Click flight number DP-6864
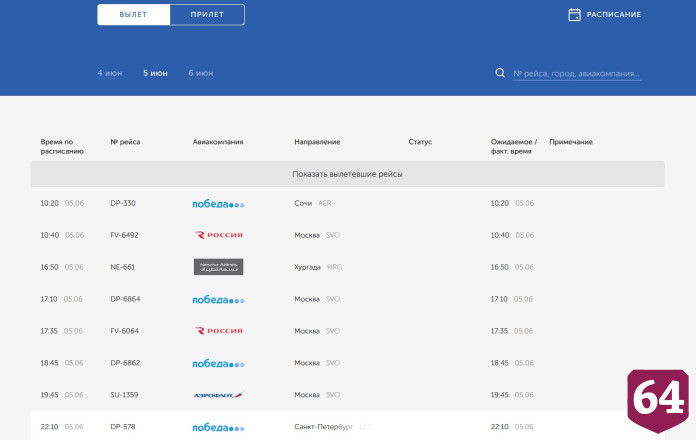The image size is (696, 440). pos(125,299)
